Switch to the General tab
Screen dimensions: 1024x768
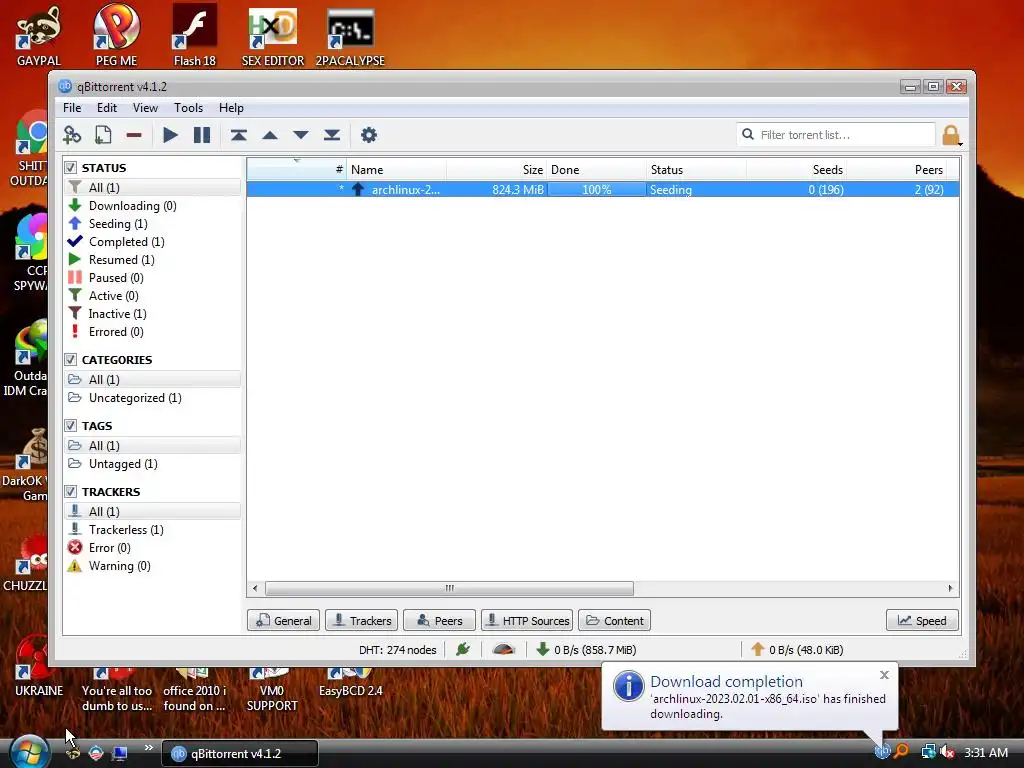pyautogui.click(x=283, y=620)
